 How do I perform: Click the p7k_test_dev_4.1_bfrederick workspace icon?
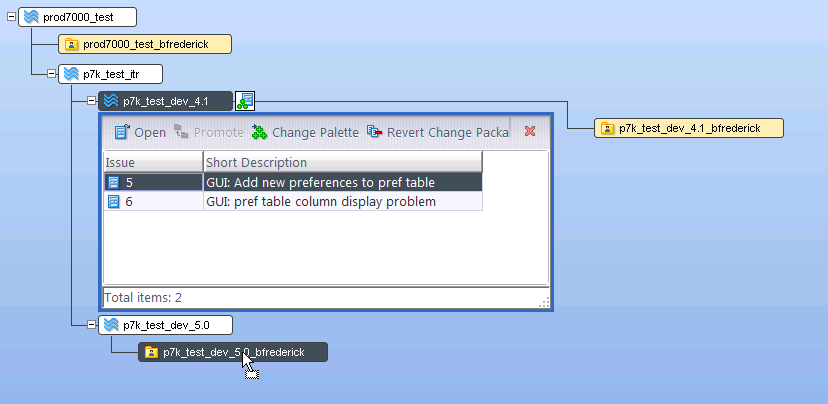click(x=607, y=128)
